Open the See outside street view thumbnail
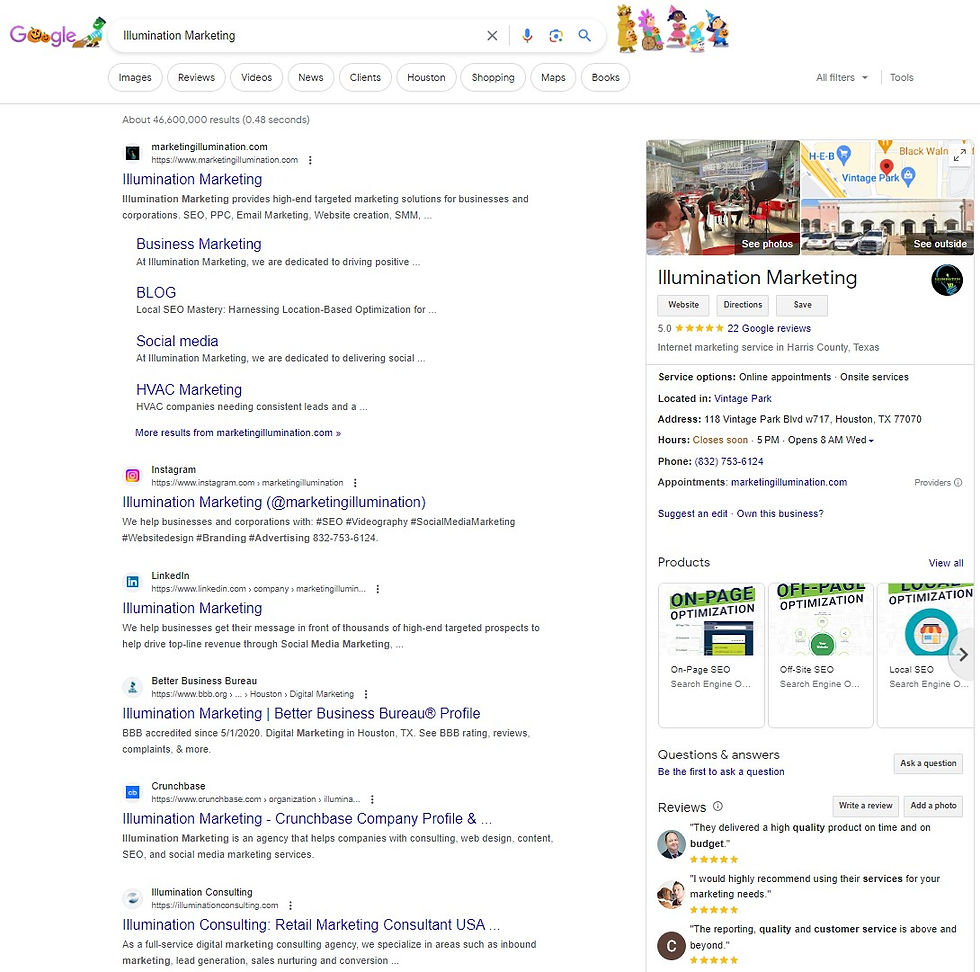980x972 pixels. [x=888, y=227]
